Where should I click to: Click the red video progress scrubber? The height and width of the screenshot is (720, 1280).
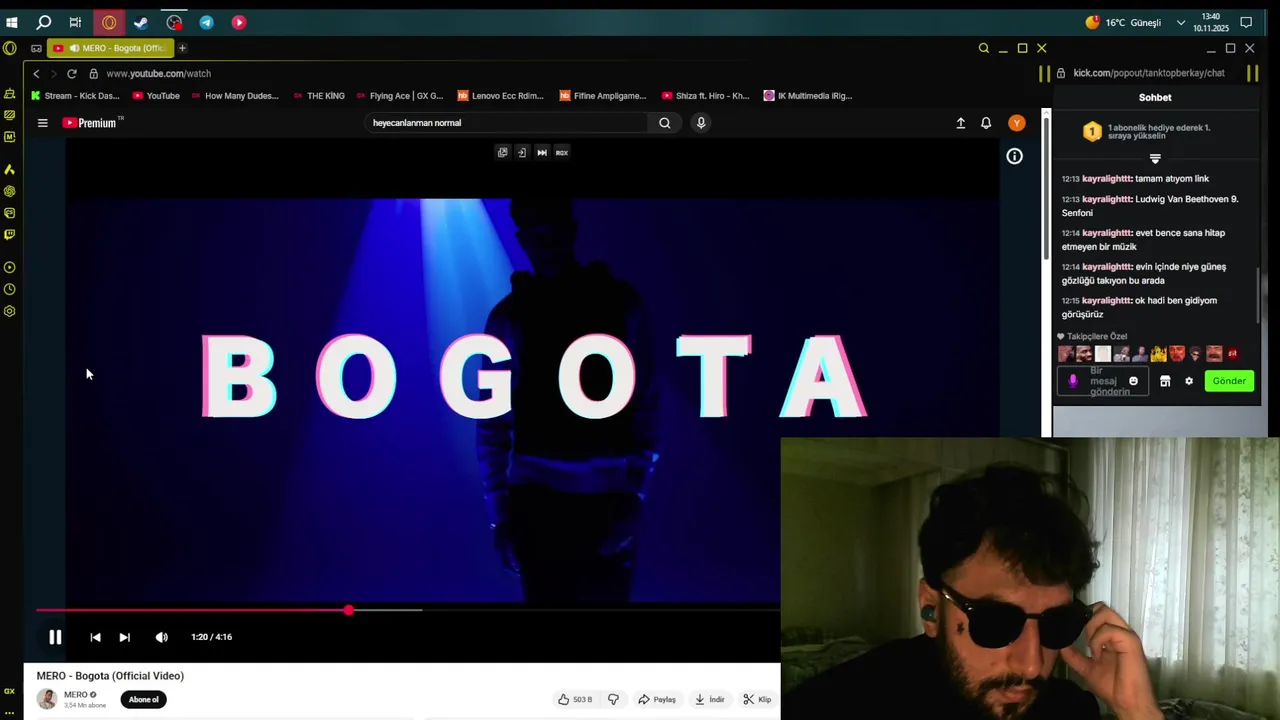(x=348, y=609)
